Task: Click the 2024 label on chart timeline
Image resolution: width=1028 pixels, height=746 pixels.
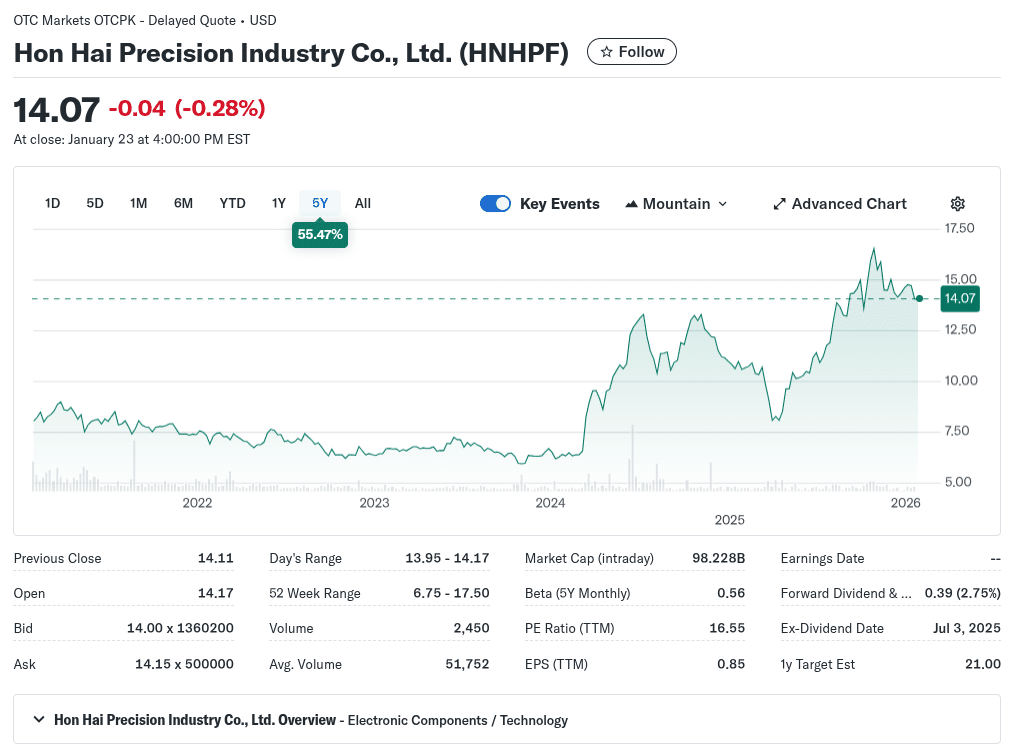Action: [551, 503]
